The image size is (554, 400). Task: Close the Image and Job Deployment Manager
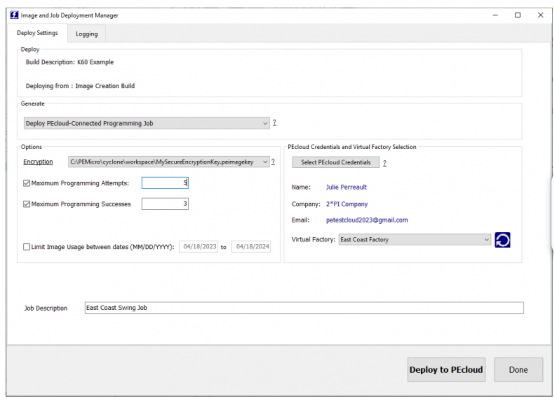click(x=540, y=15)
